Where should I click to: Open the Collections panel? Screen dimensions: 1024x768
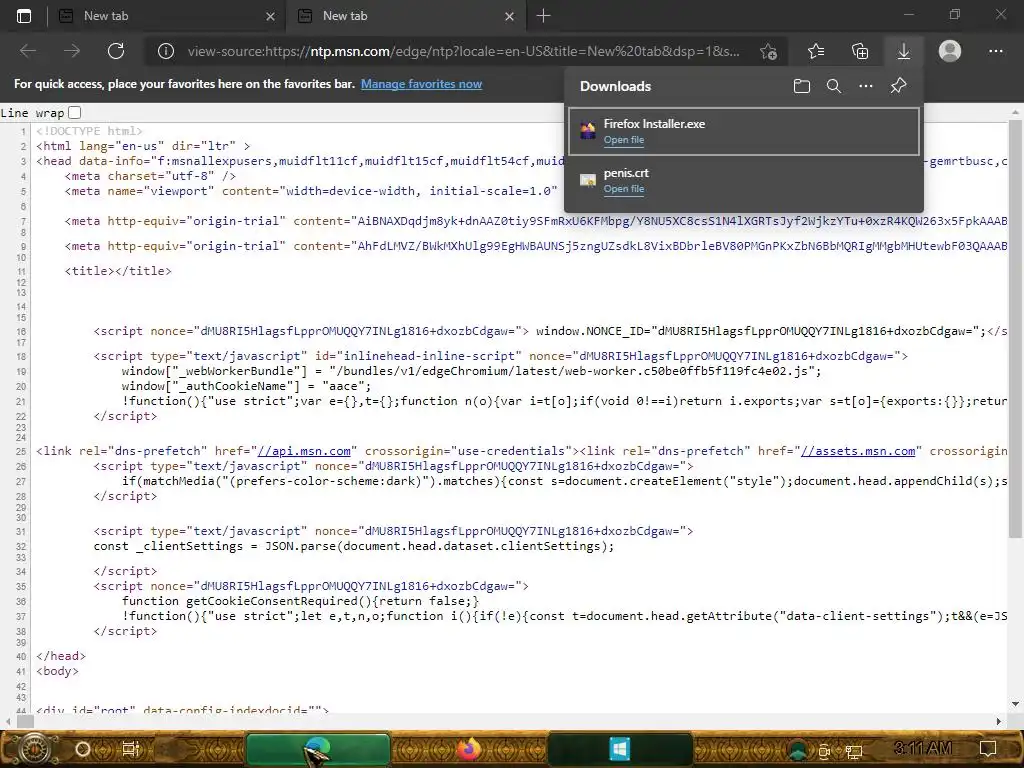(x=860, y=51)
